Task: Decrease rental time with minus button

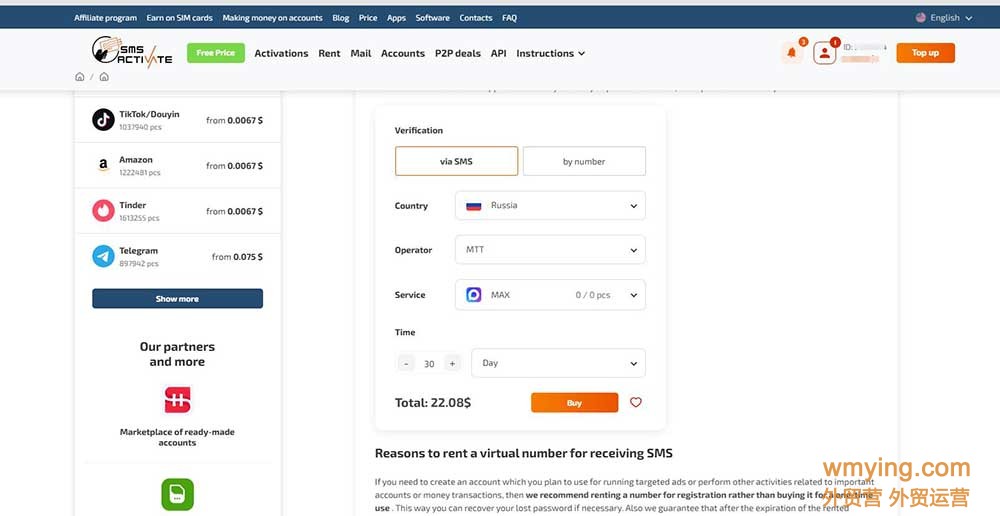Action: point(406,364)
